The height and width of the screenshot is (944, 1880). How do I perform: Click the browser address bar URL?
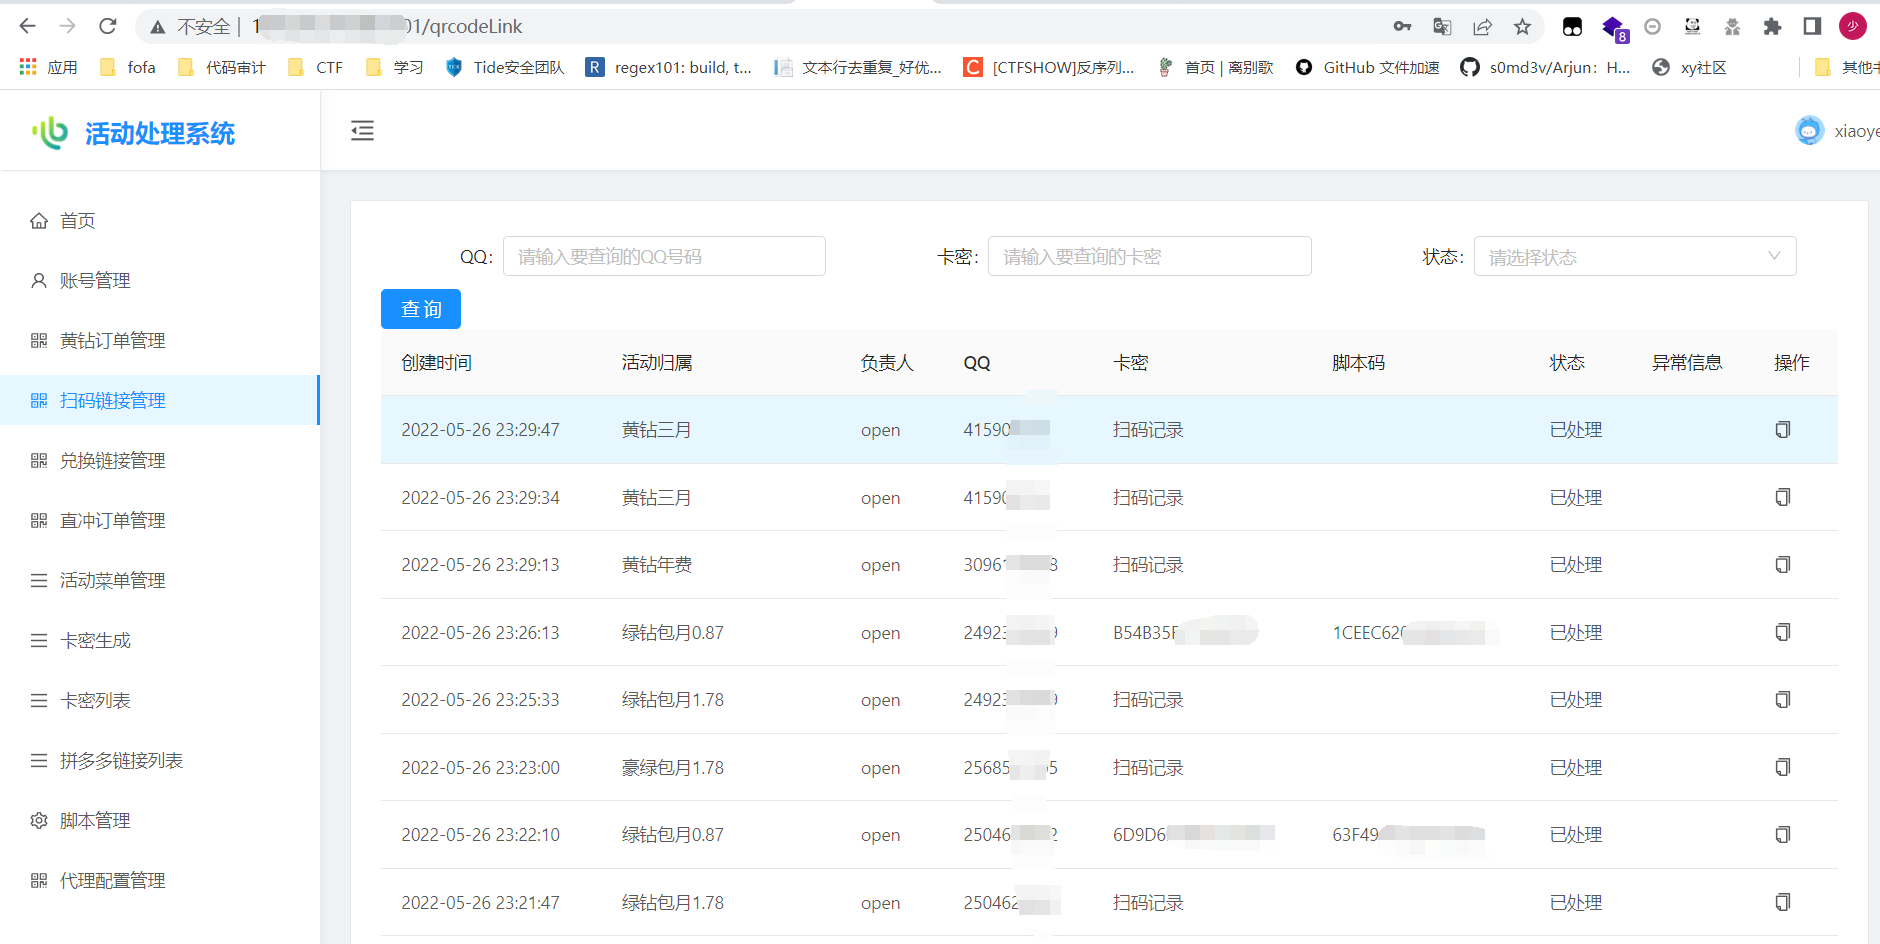coord(388,27)
